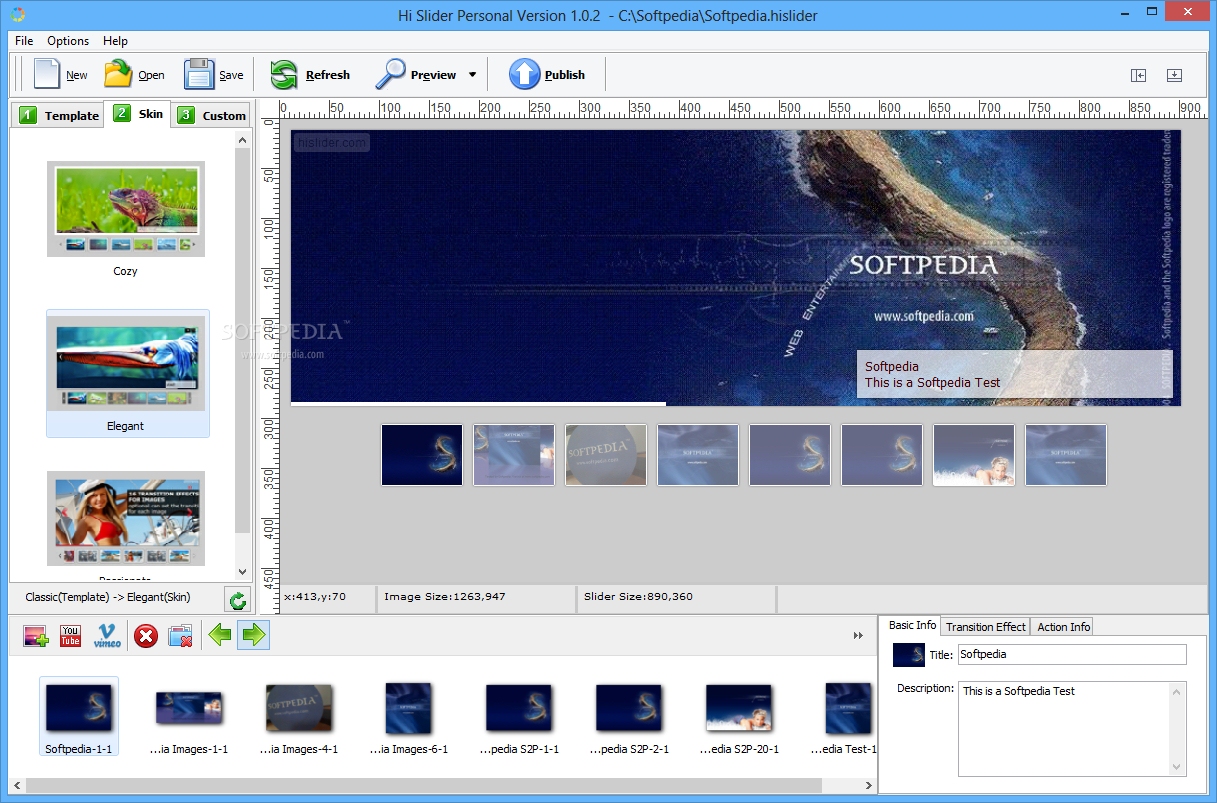Click the skin list scroll down arrow
The height and width of the screenshot is (803, 1217).
[243, 572]
